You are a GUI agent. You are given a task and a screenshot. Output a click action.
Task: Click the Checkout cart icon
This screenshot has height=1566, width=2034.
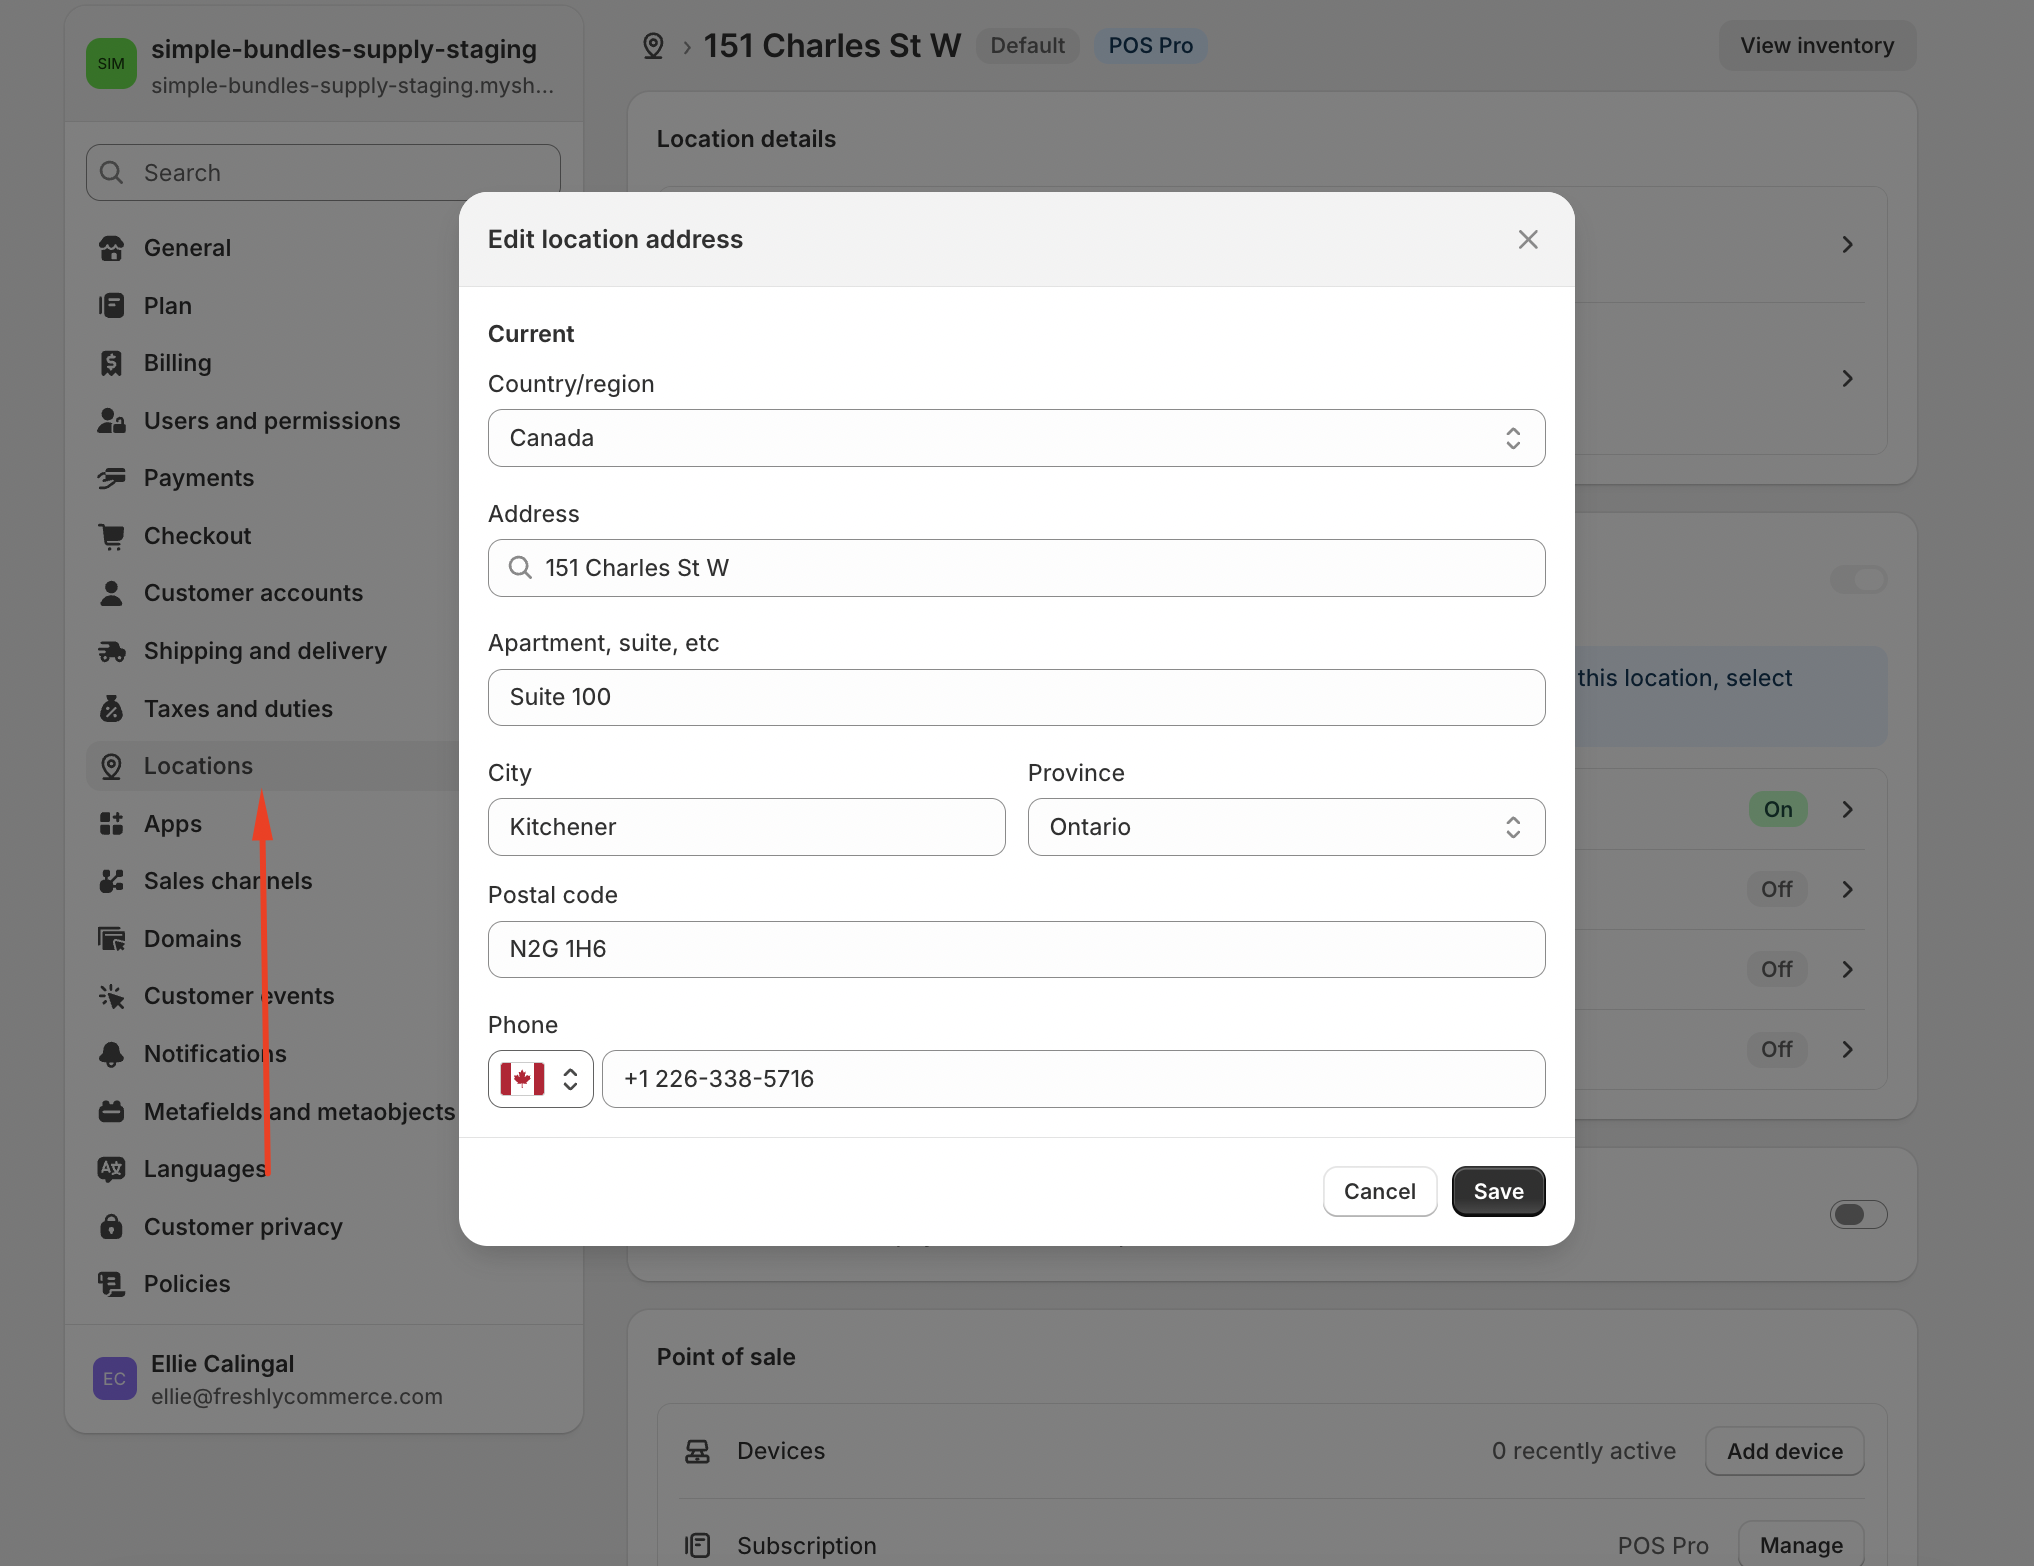click(112, 536)
